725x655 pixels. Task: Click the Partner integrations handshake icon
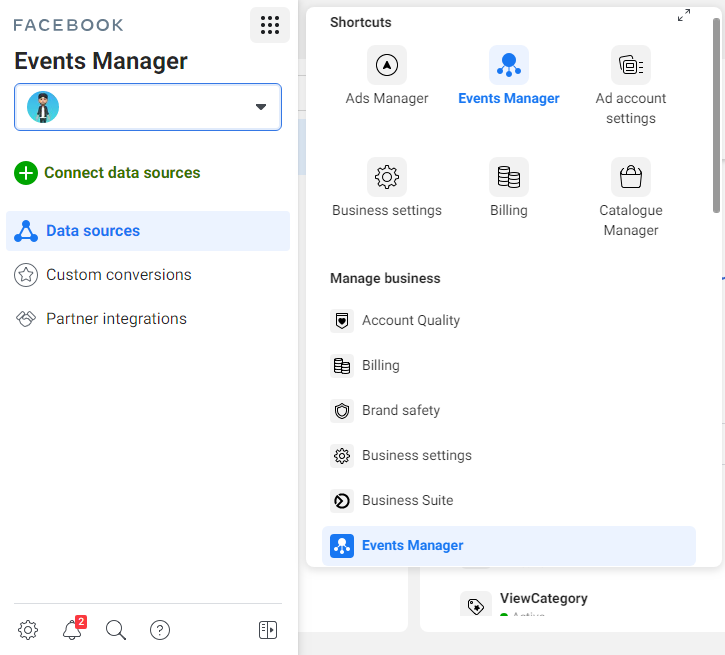pos(26,318)
